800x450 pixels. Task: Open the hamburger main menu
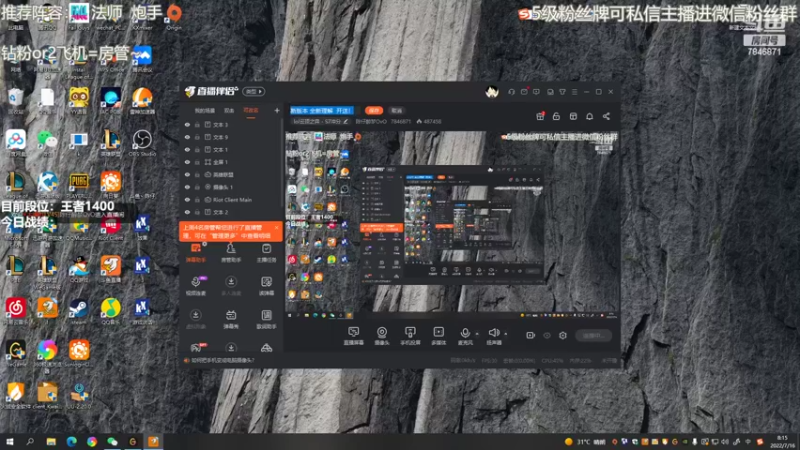574,92
